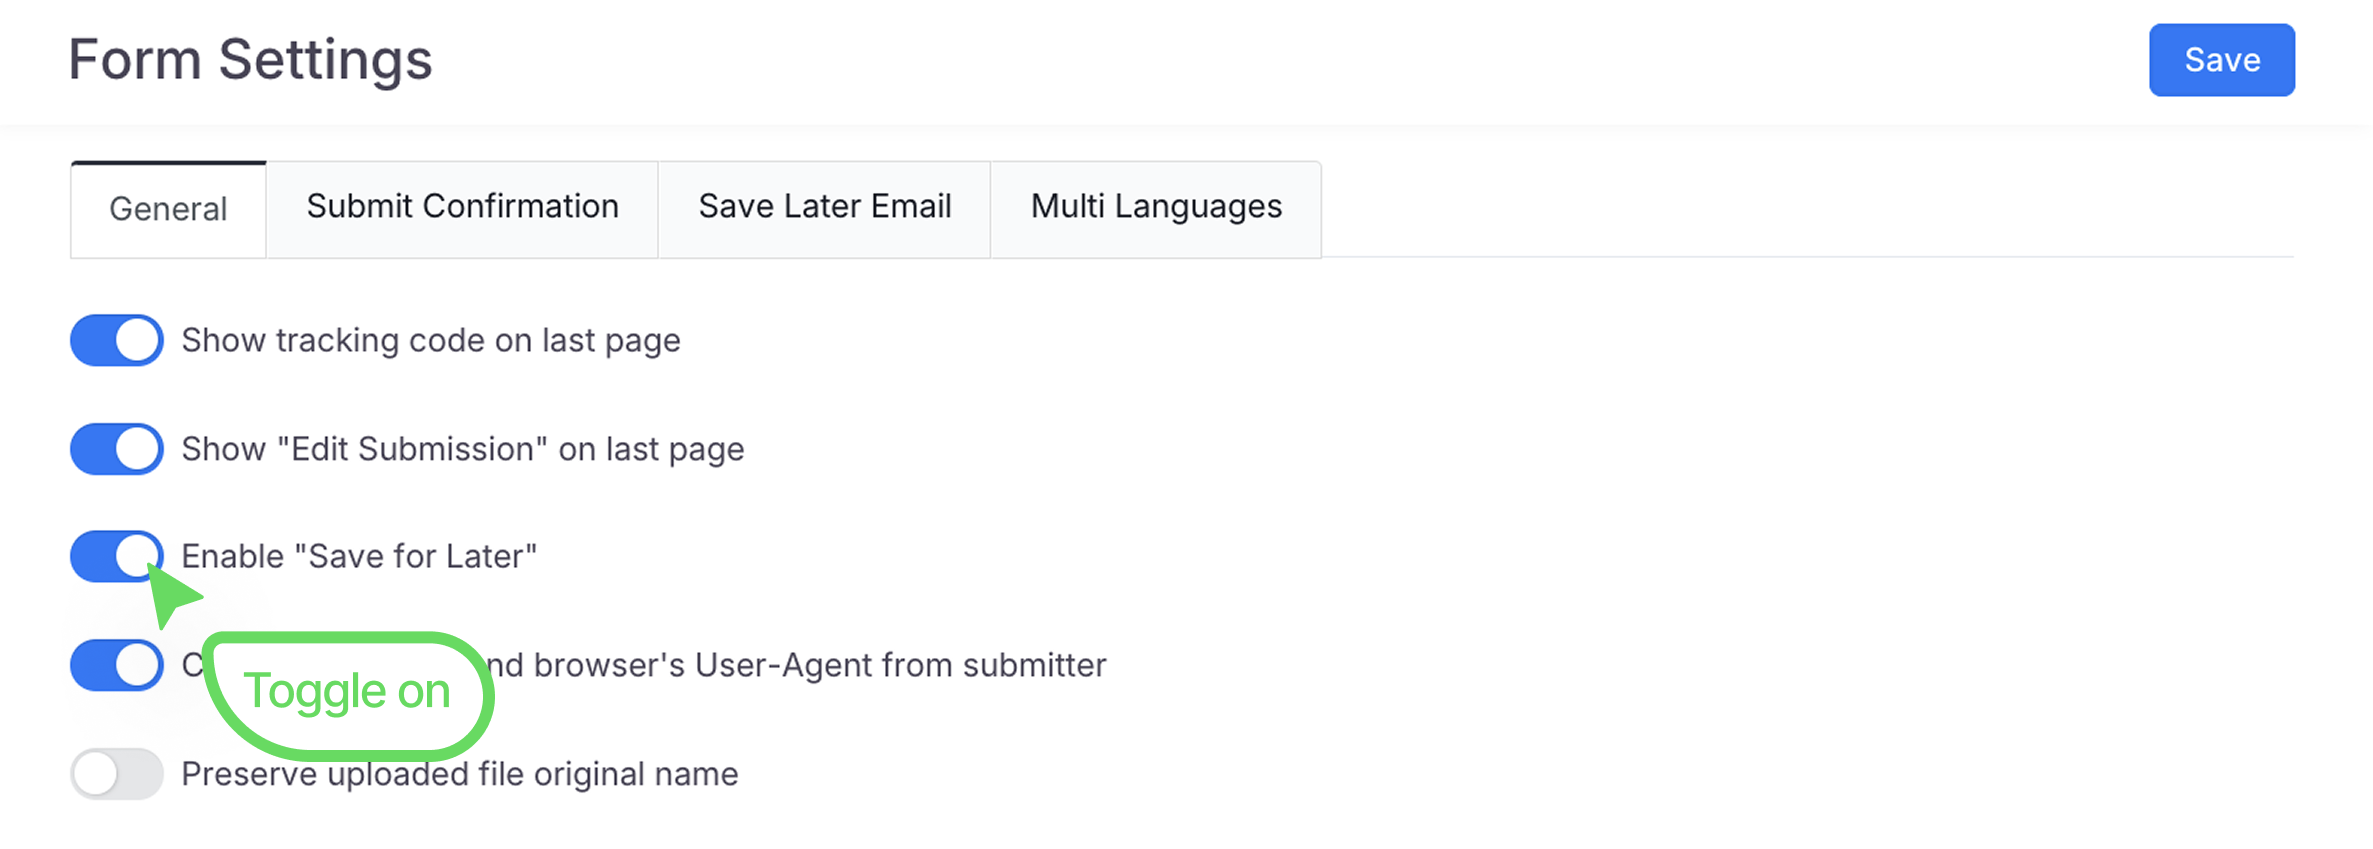Select the General tab

click(x=168, y=209)
